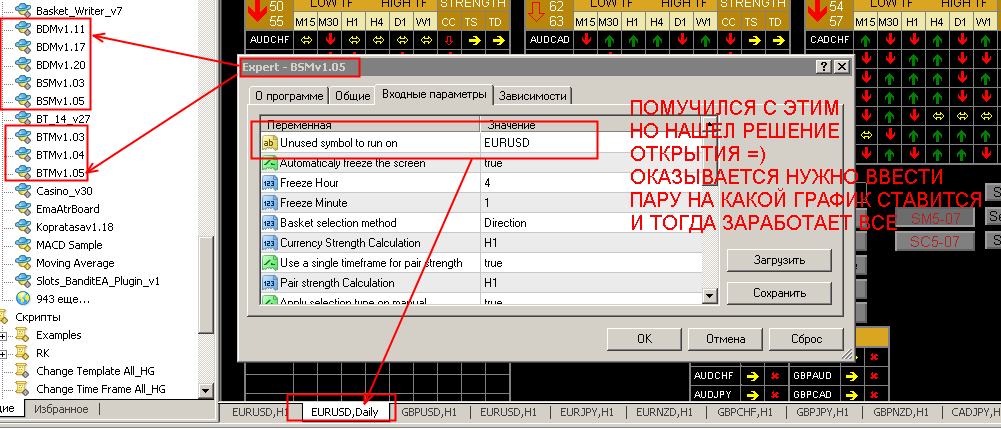Click the Kopratasav1.18 expert icon

click(24, 227)
